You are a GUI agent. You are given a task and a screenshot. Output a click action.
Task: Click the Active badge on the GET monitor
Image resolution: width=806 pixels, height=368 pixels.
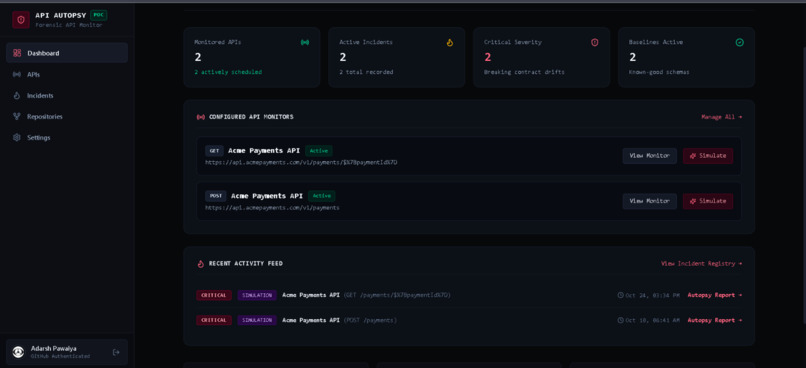319,151
